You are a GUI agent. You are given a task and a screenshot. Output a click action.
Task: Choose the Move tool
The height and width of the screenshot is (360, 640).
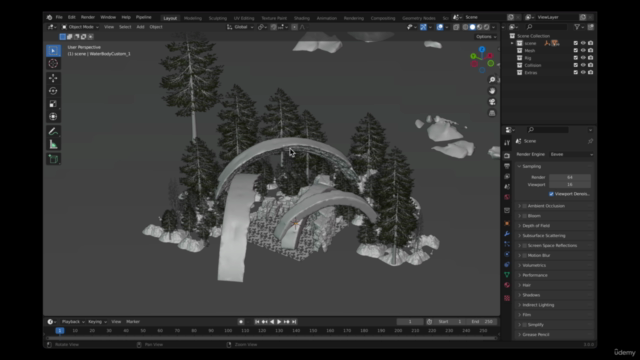53,78
